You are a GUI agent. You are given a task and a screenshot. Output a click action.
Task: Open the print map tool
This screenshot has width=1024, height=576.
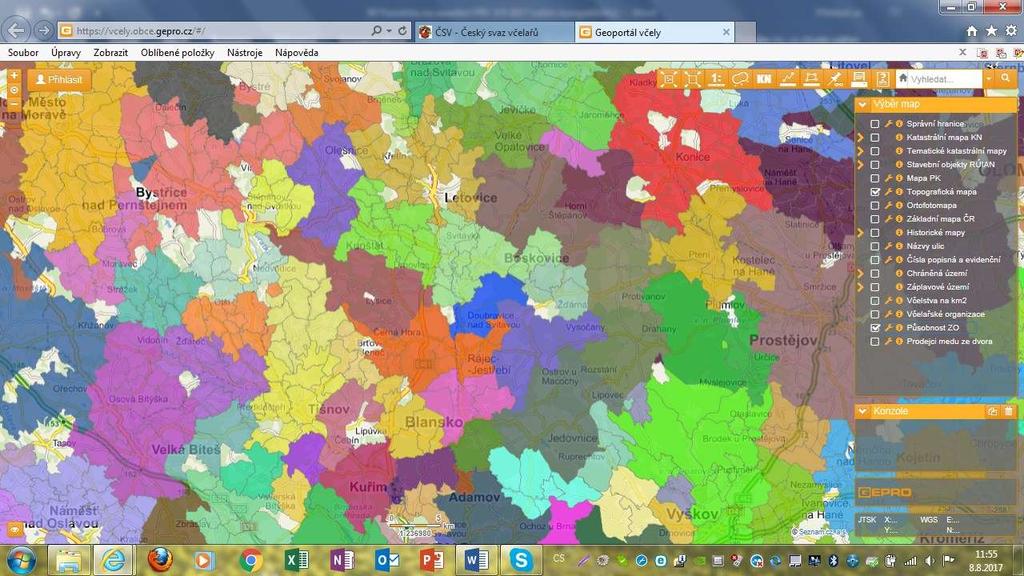[859, 79]
